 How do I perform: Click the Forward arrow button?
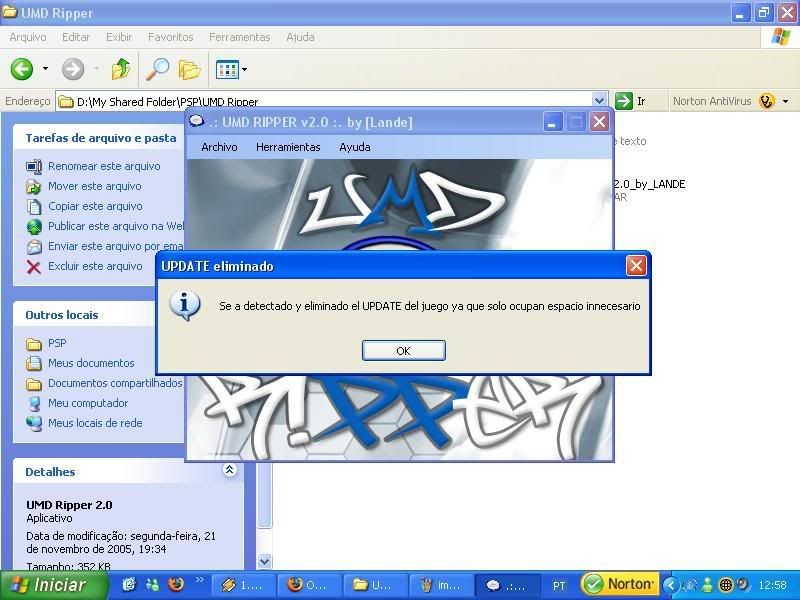click(x=73, y=69)
